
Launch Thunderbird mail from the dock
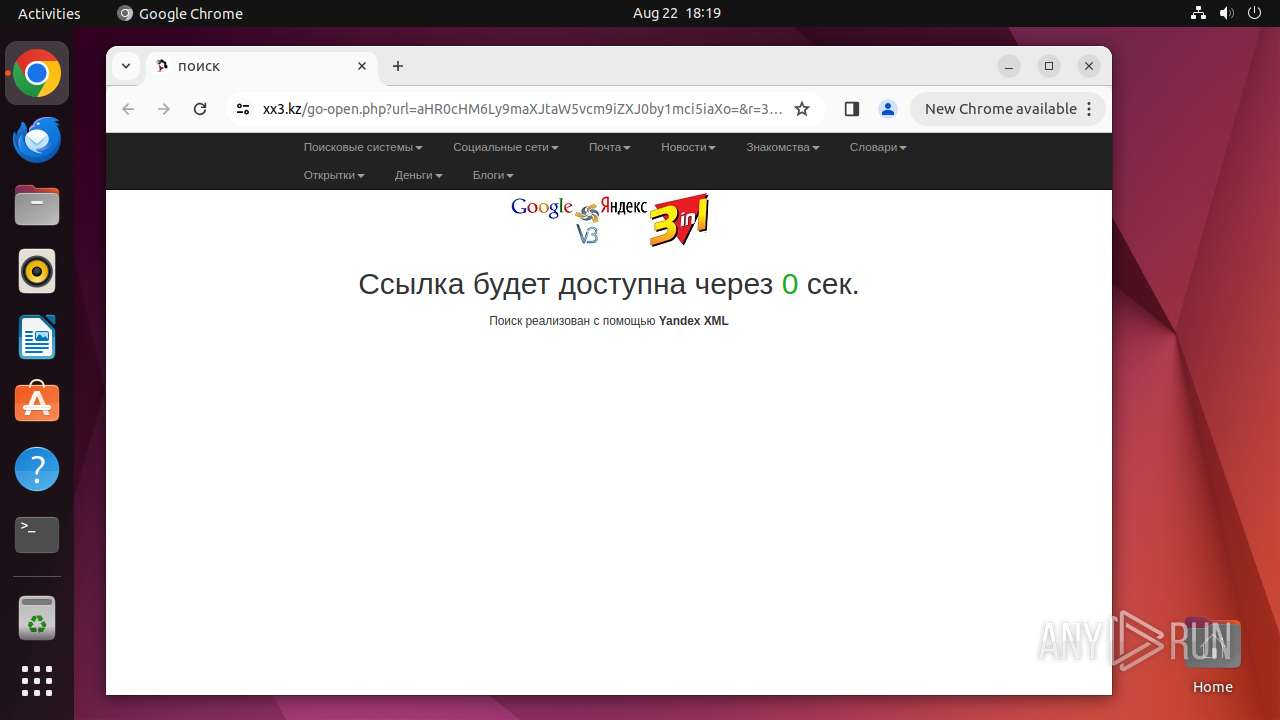tap(37, 139)
